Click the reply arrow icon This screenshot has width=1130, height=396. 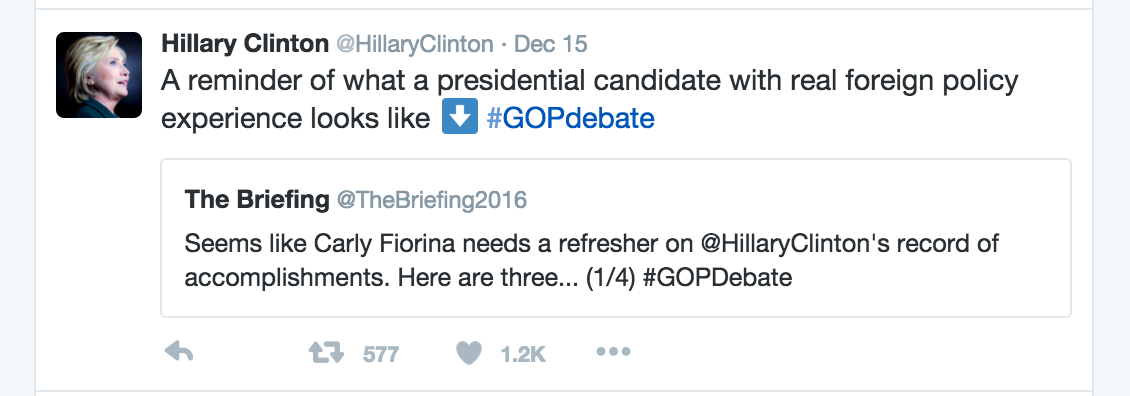pyautogui.click(x=179, y=352)
